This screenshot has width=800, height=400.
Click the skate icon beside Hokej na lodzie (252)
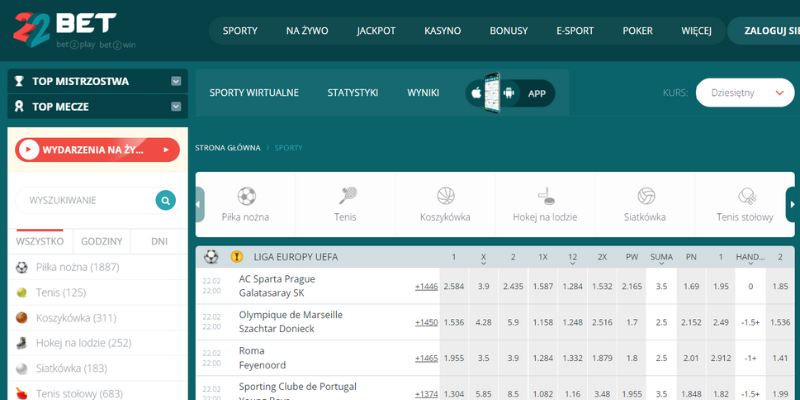pyautogui.click(x=21, y=343)
